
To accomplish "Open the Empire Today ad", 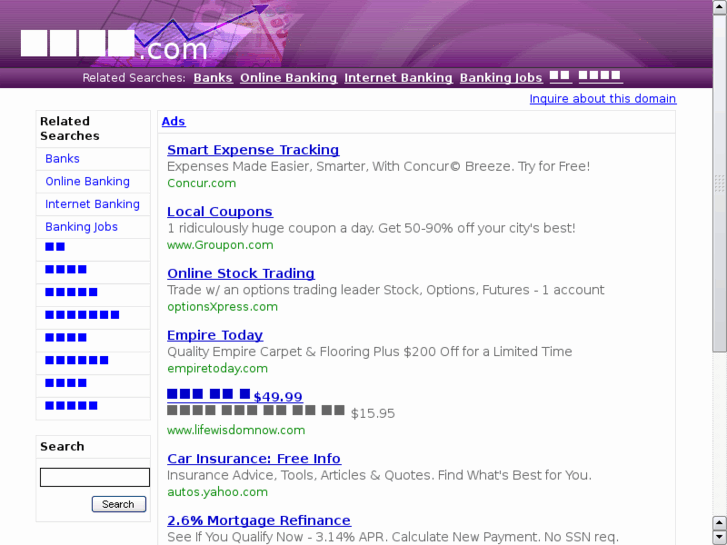I will (215, 335).
